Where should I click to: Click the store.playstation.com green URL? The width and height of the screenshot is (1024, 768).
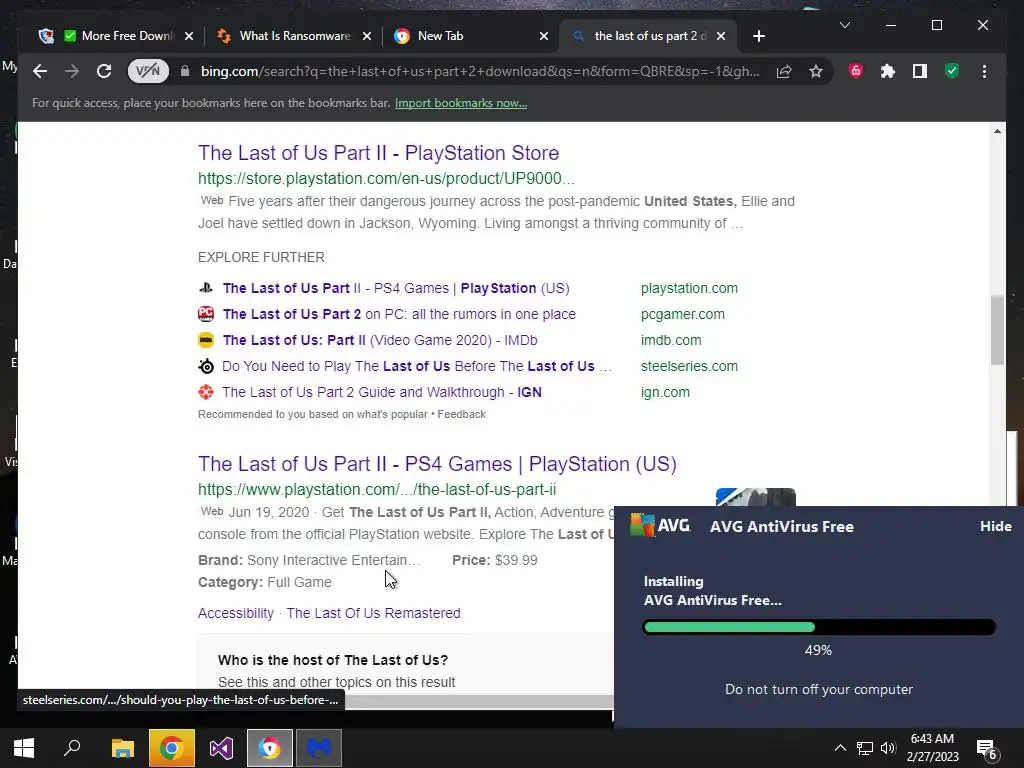(x=386, y=178)
